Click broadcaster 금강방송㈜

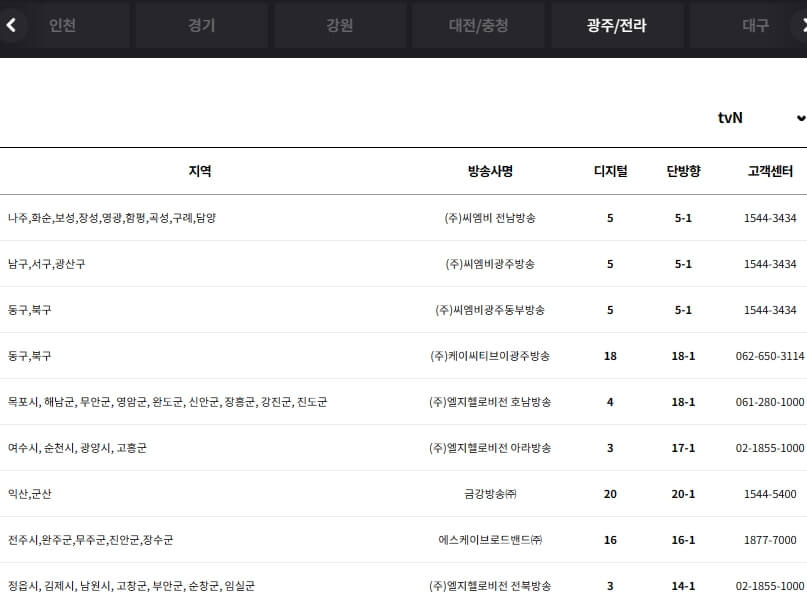coord(490,494)
